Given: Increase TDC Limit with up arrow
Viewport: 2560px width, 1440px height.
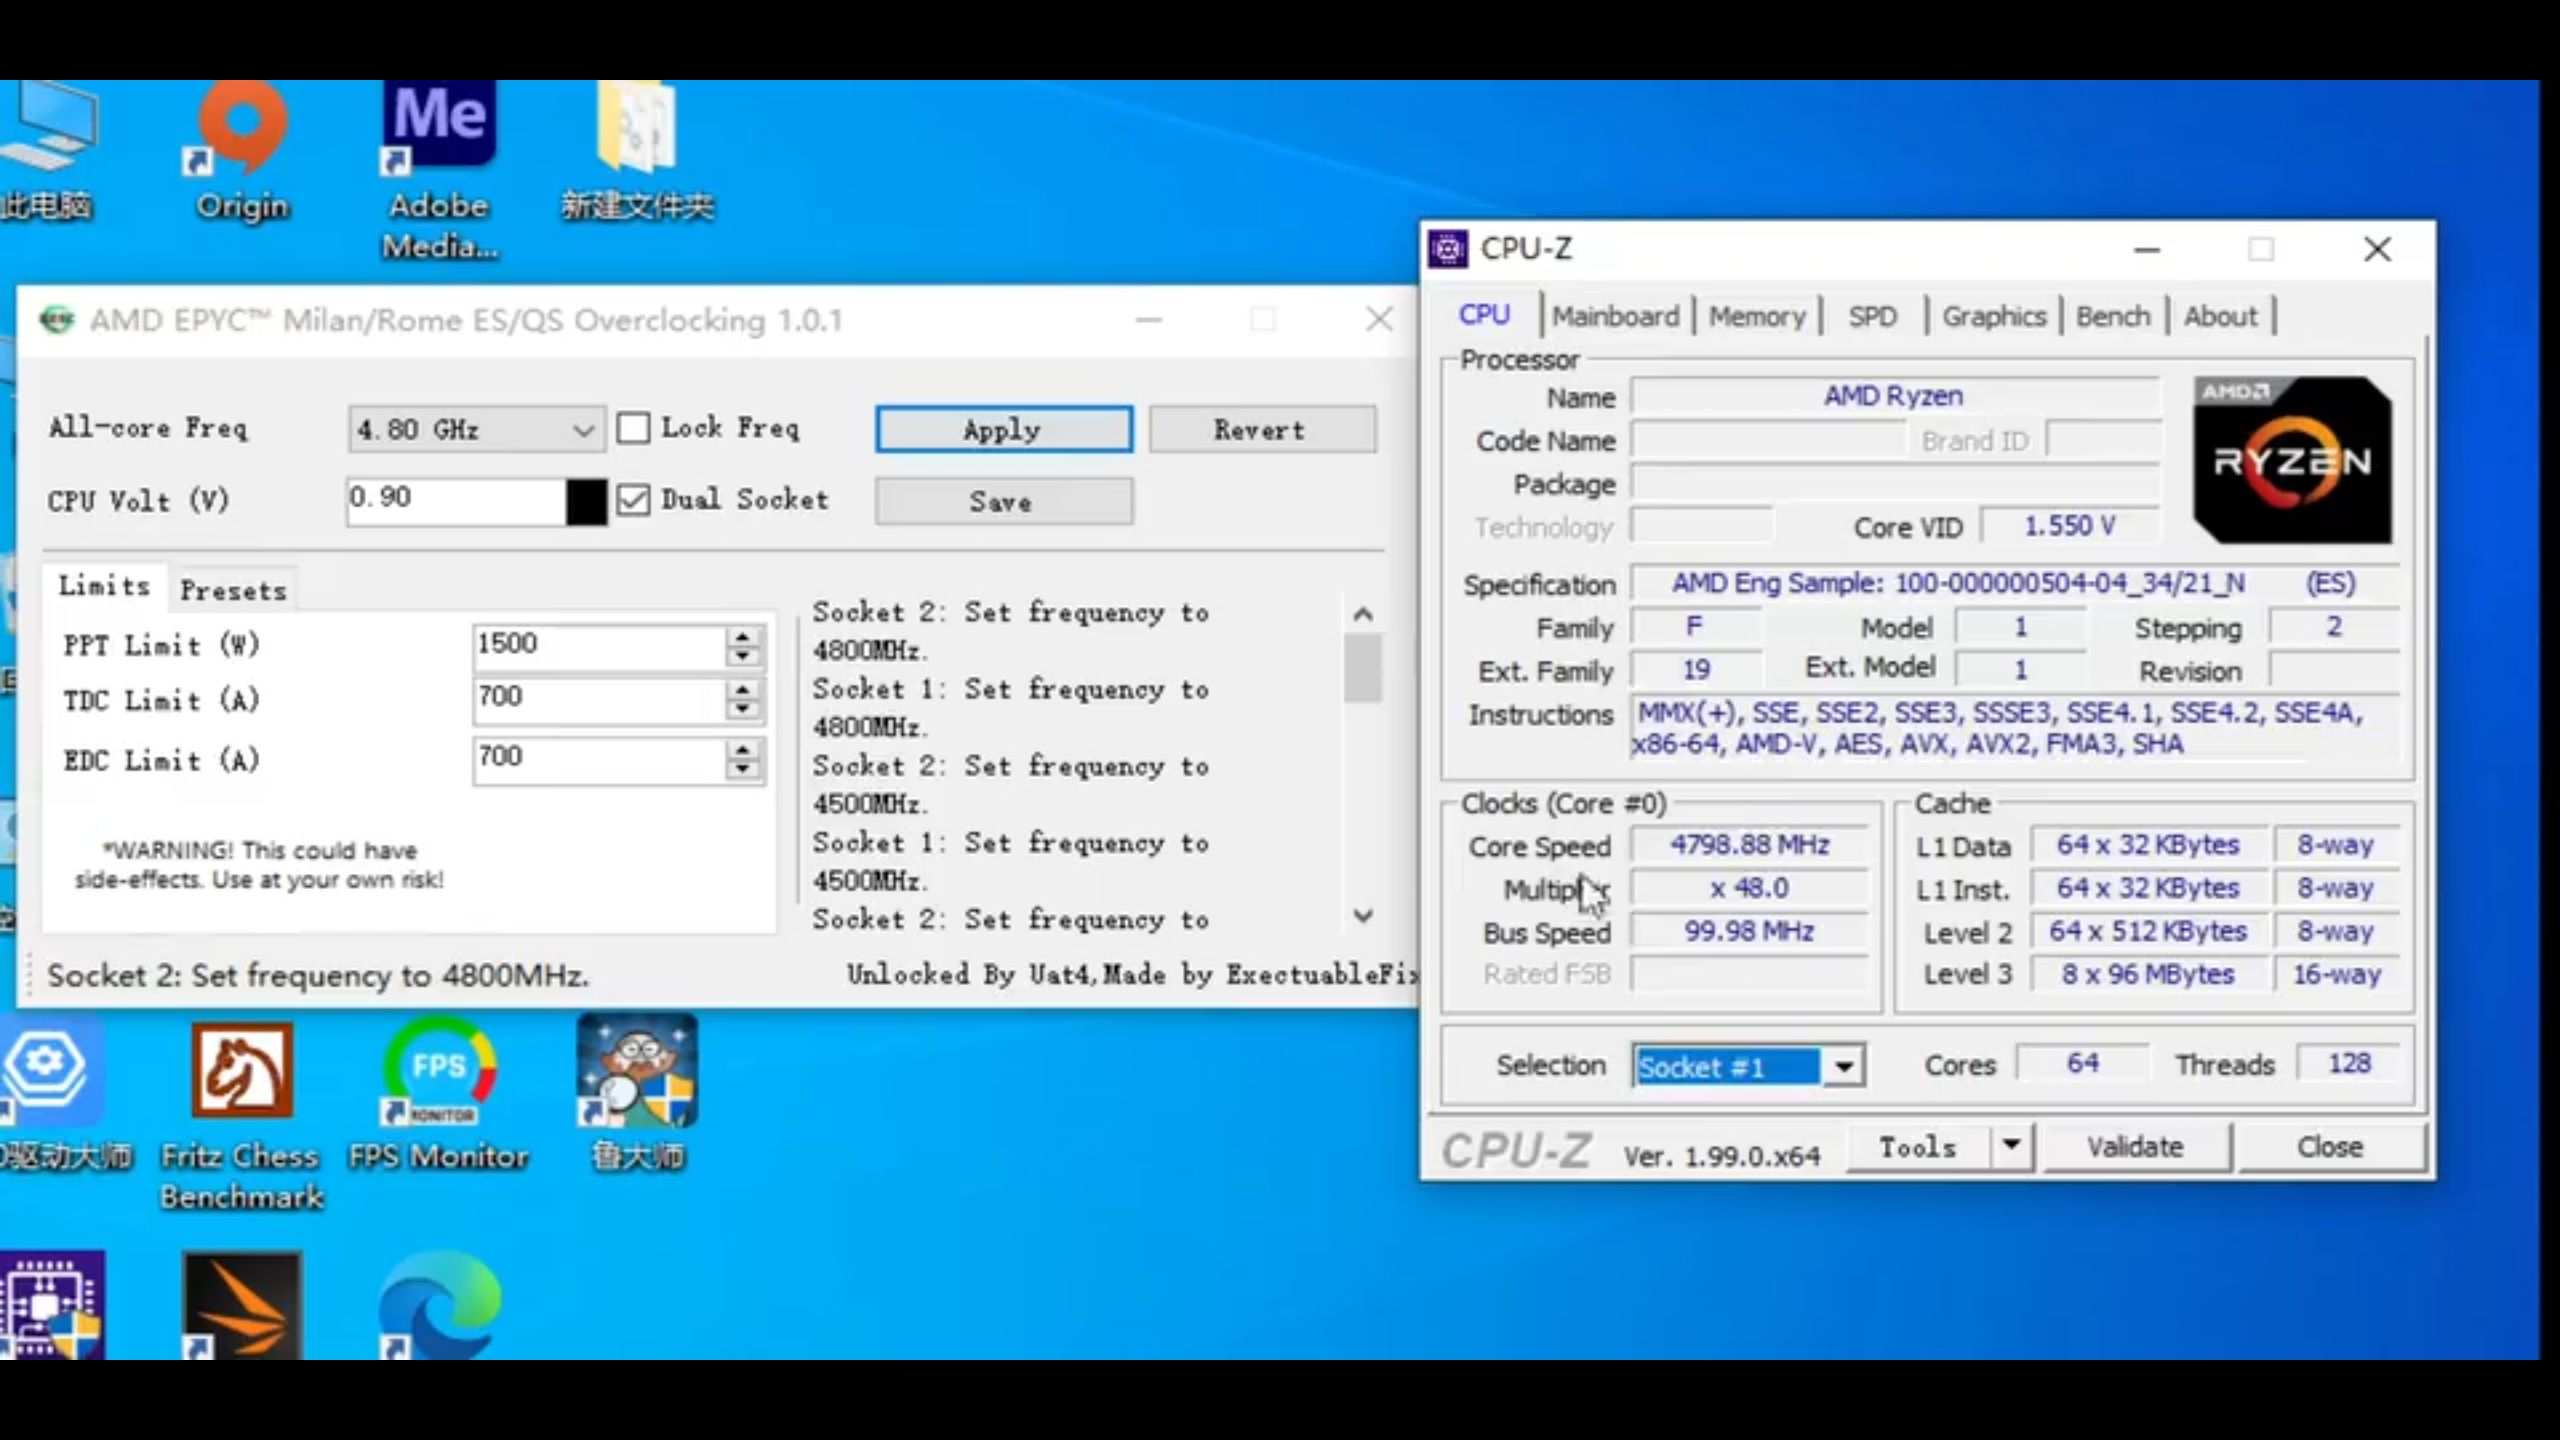Looking at the screenshot, I should tap(742, 690).
